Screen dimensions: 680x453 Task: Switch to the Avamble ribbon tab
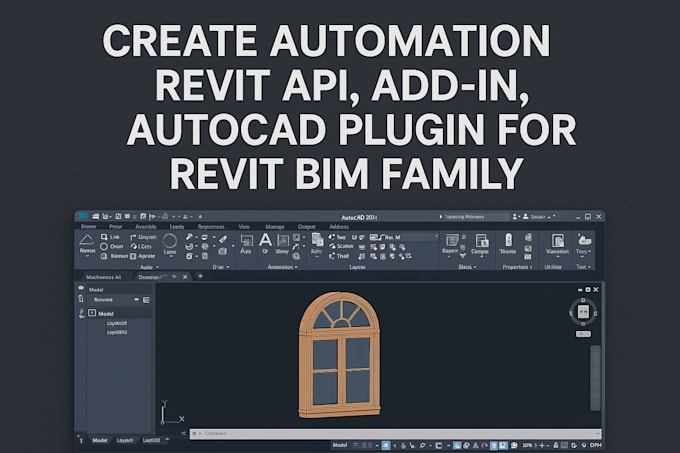click(x=146, y=227)
